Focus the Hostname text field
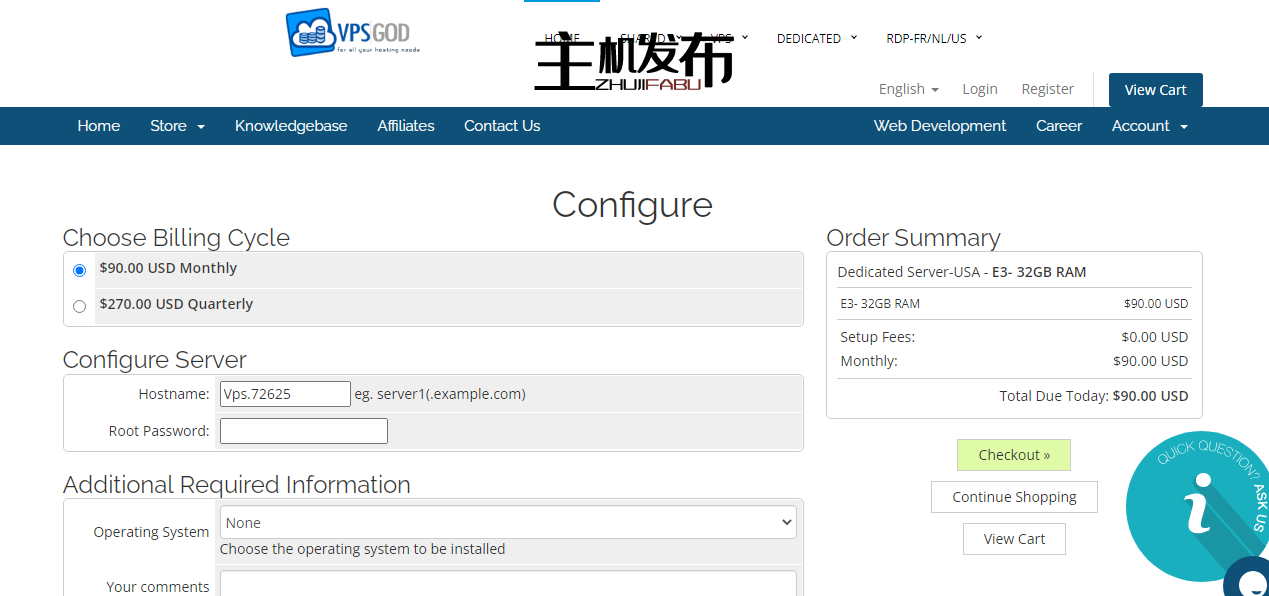Viewport: 1269px width, 596px height. click(285, 394)
